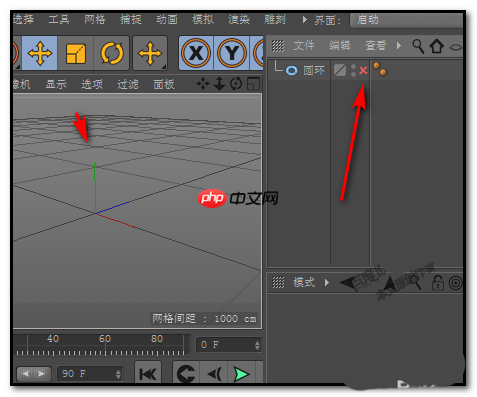Expand more Object Manager menus arrow
The height and width of the screenshot is (397, 477).
point(399,46)
